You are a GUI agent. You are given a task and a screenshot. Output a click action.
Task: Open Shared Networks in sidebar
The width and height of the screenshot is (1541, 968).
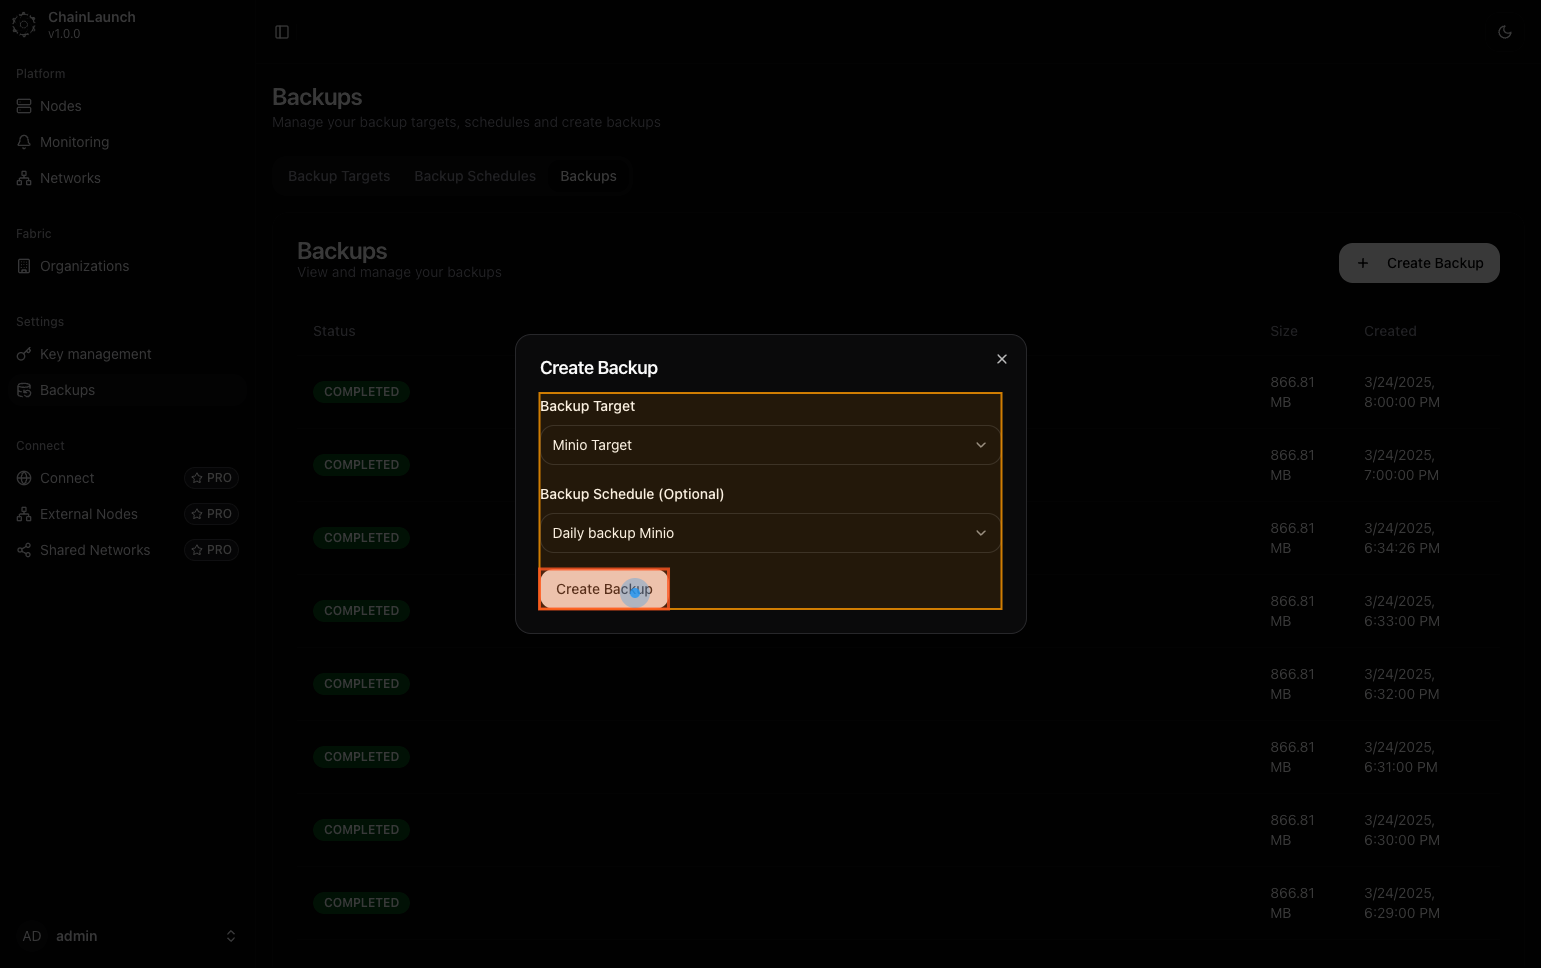click(x=94, y=550)
